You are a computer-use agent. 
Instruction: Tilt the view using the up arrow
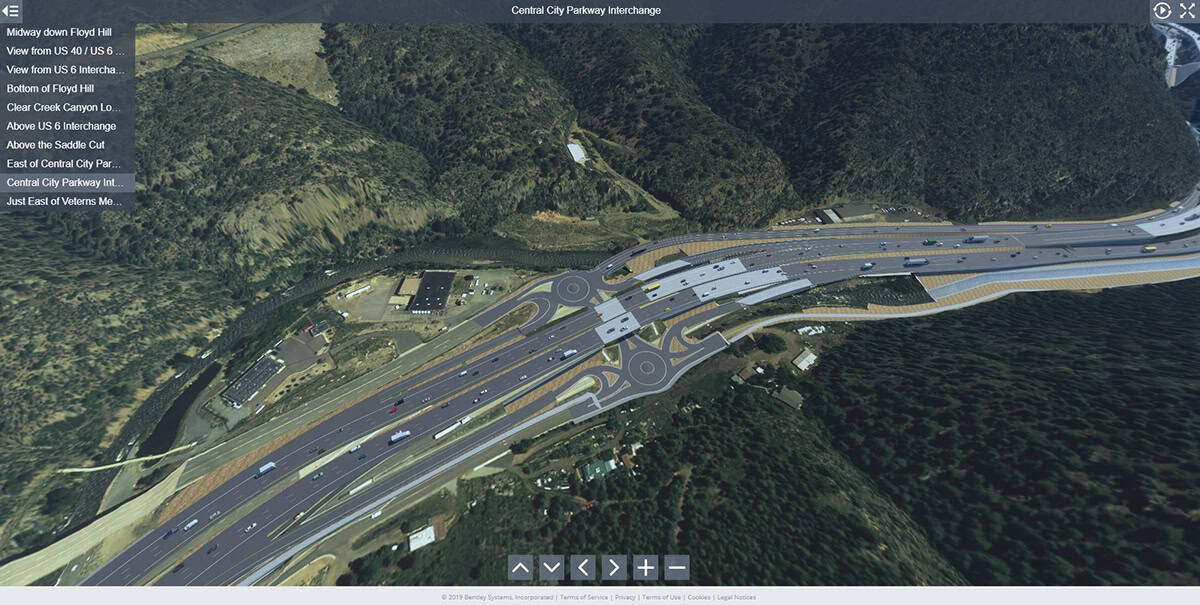click(520, 568)
